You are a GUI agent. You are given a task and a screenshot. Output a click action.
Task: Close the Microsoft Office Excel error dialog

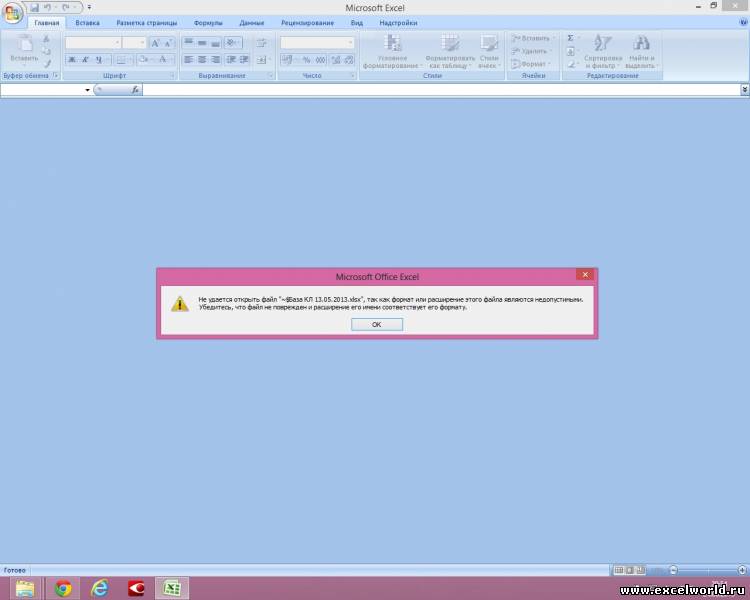click(585, 275)
